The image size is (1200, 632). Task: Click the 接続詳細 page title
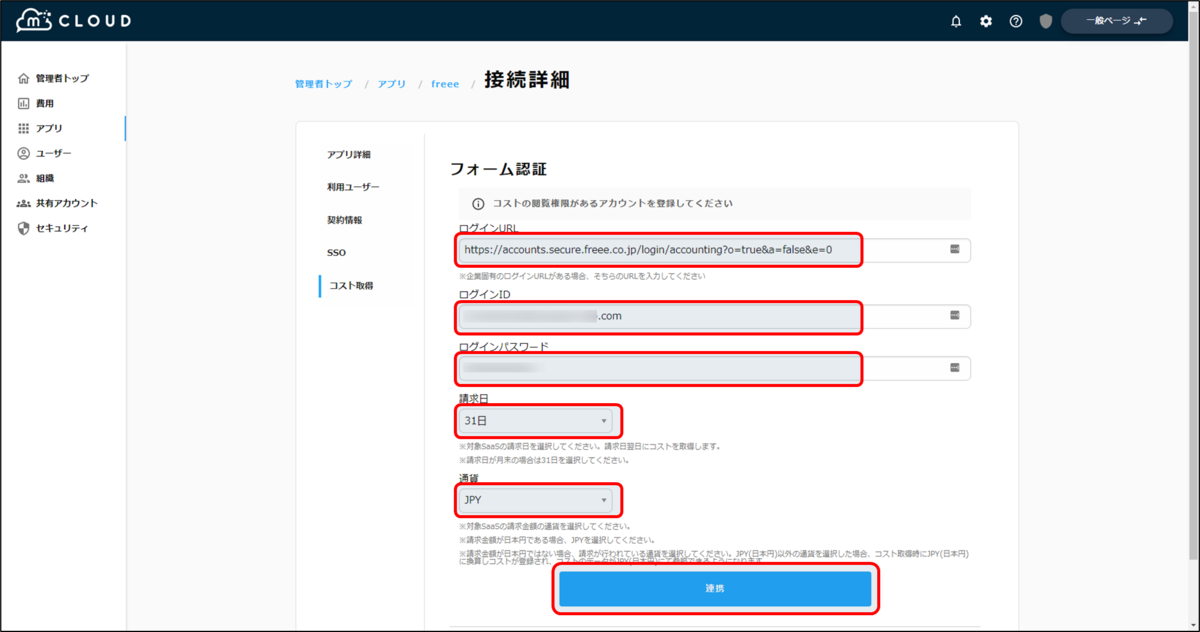527,80
